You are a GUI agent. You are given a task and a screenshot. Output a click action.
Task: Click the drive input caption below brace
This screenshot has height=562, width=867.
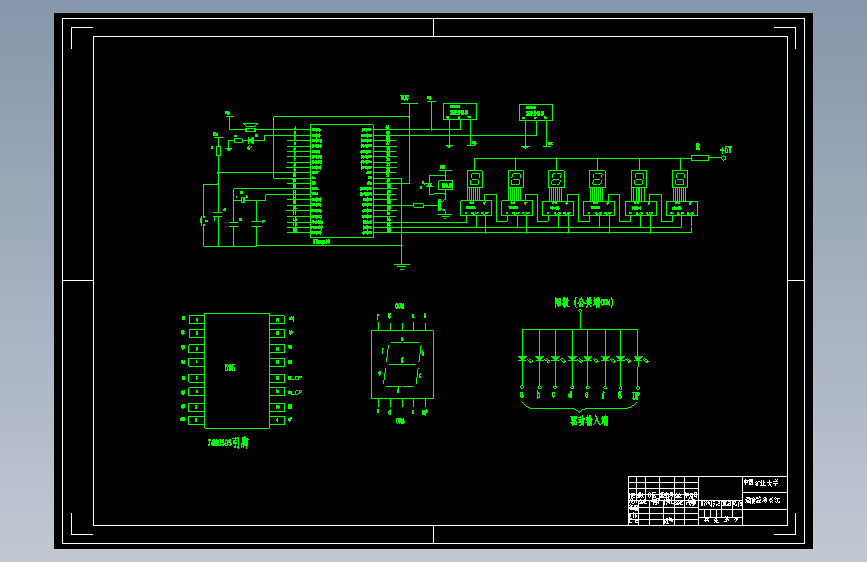(589, 421)
